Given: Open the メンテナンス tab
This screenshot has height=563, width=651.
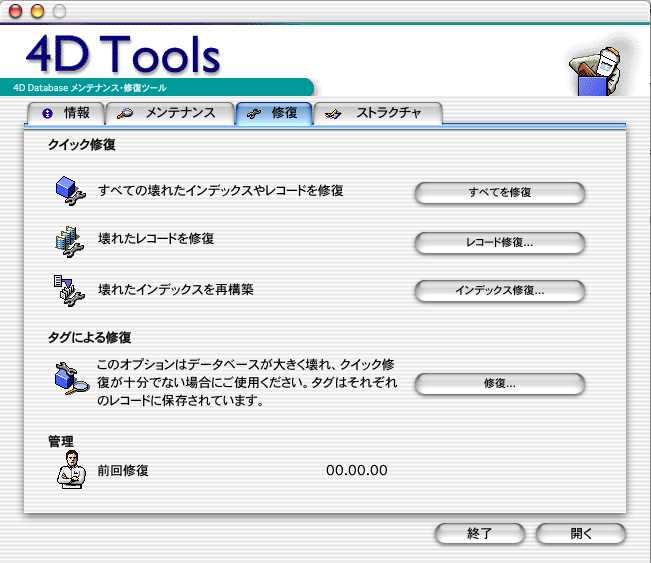Looking at the screenshot, I should point(170,113).
